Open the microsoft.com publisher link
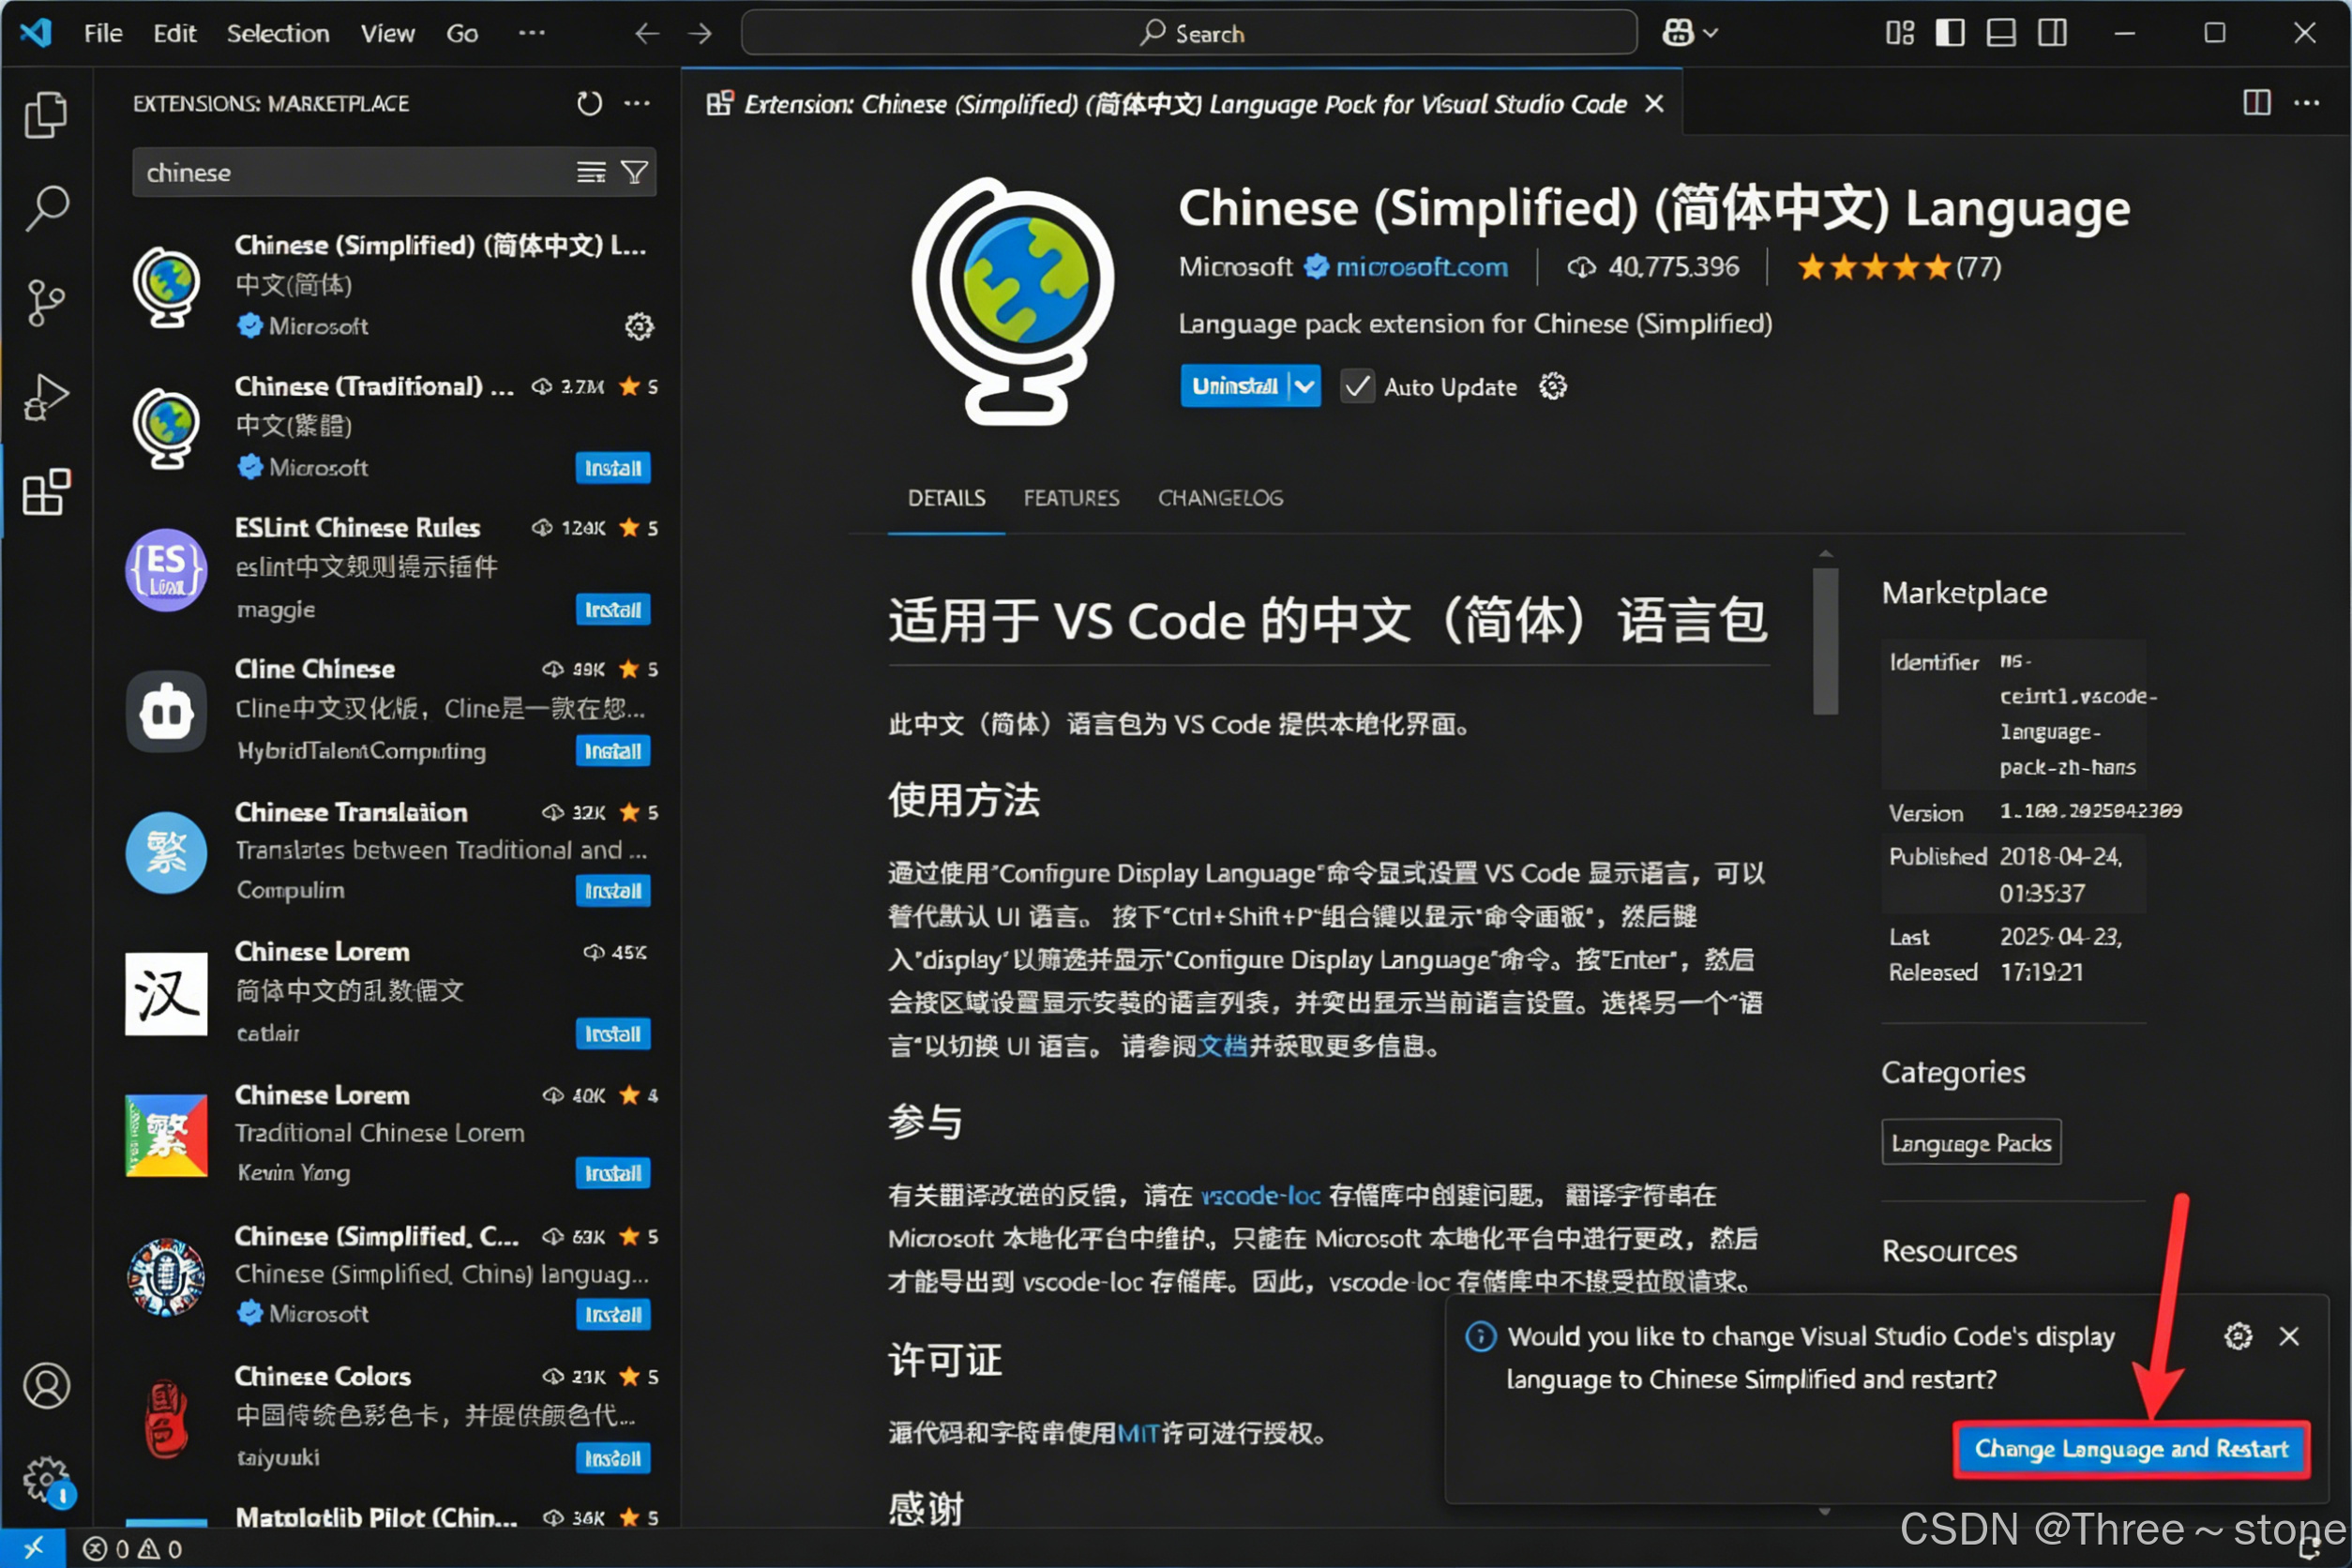The height and width of the screenshot is (1568, 2352). point(1421,267)
